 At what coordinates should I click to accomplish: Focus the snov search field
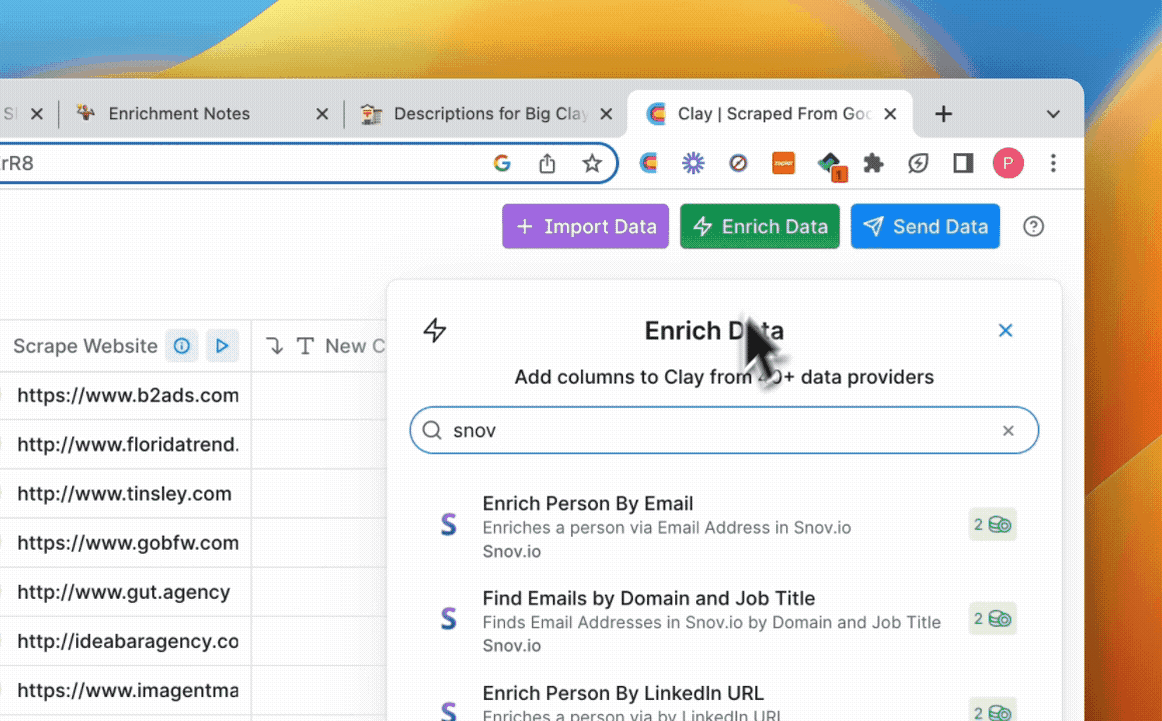click(x=724, y=430)
